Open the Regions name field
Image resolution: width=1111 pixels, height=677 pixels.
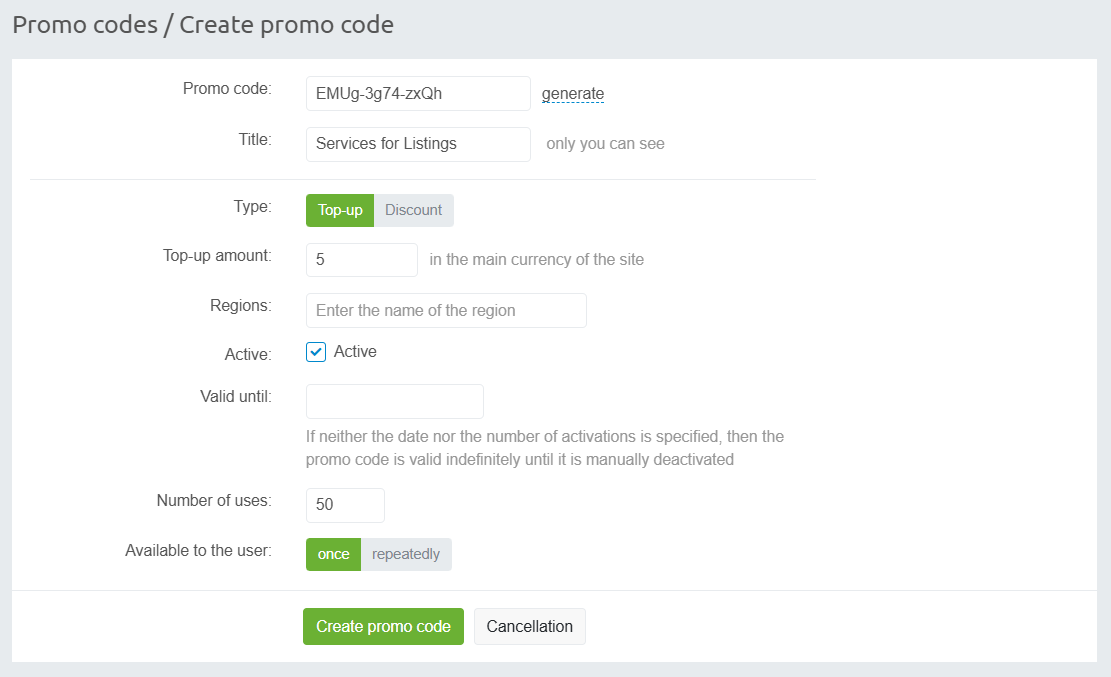[x=445, y=310]
